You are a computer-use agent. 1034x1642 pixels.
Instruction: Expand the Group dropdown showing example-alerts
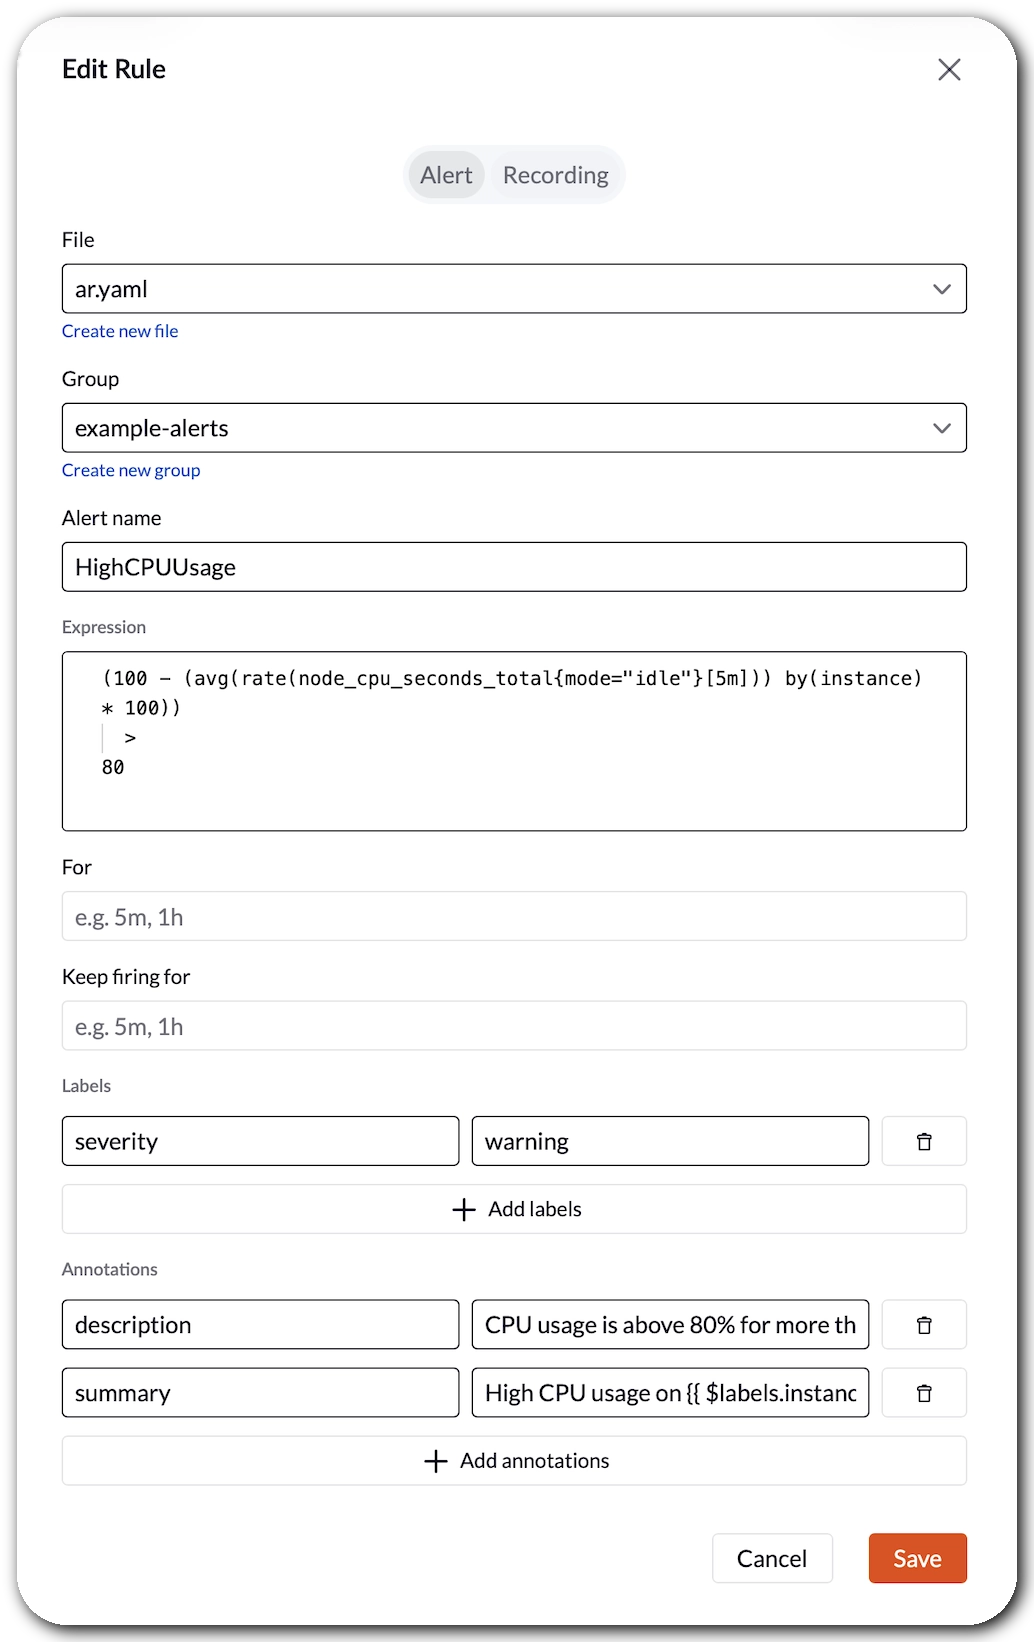(x=514, y=428)
